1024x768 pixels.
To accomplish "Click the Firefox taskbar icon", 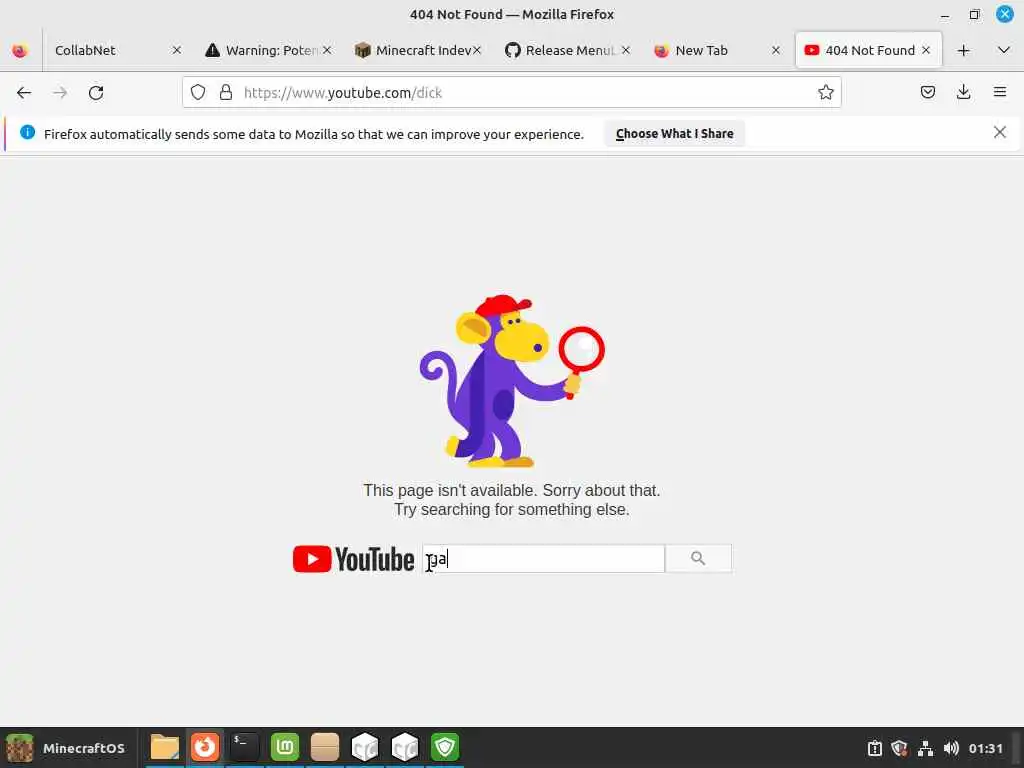I will pyautogui.click(x=205, y=747).
